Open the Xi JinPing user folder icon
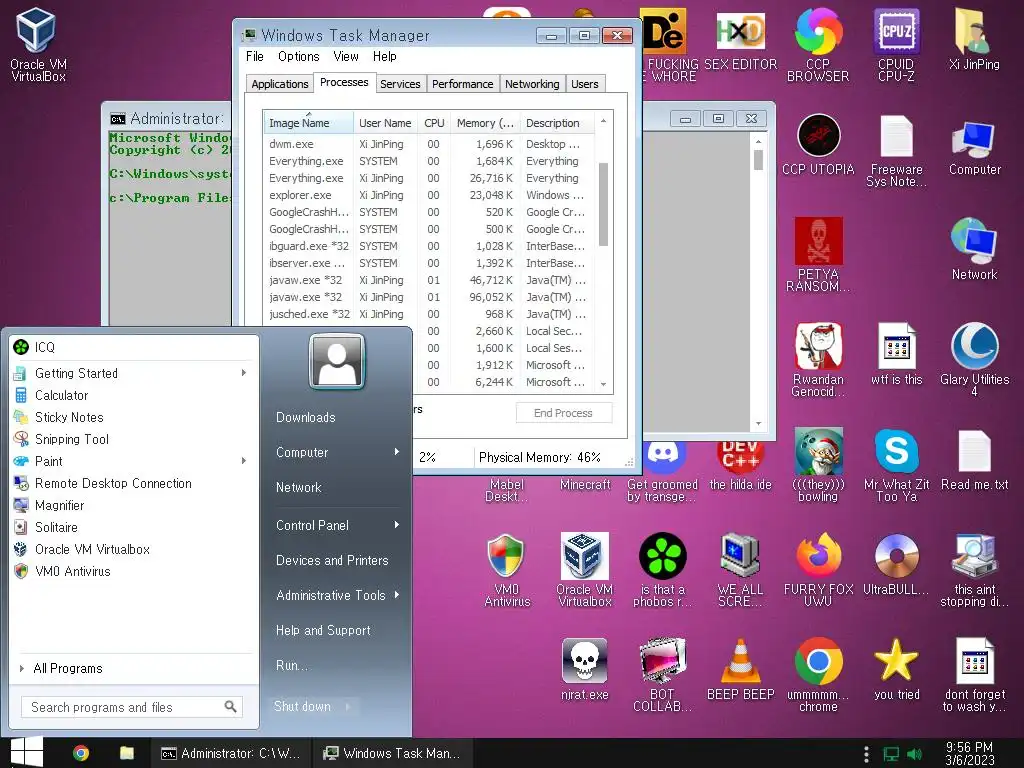This screenshot has height=768, width=1024. point(974,39)
